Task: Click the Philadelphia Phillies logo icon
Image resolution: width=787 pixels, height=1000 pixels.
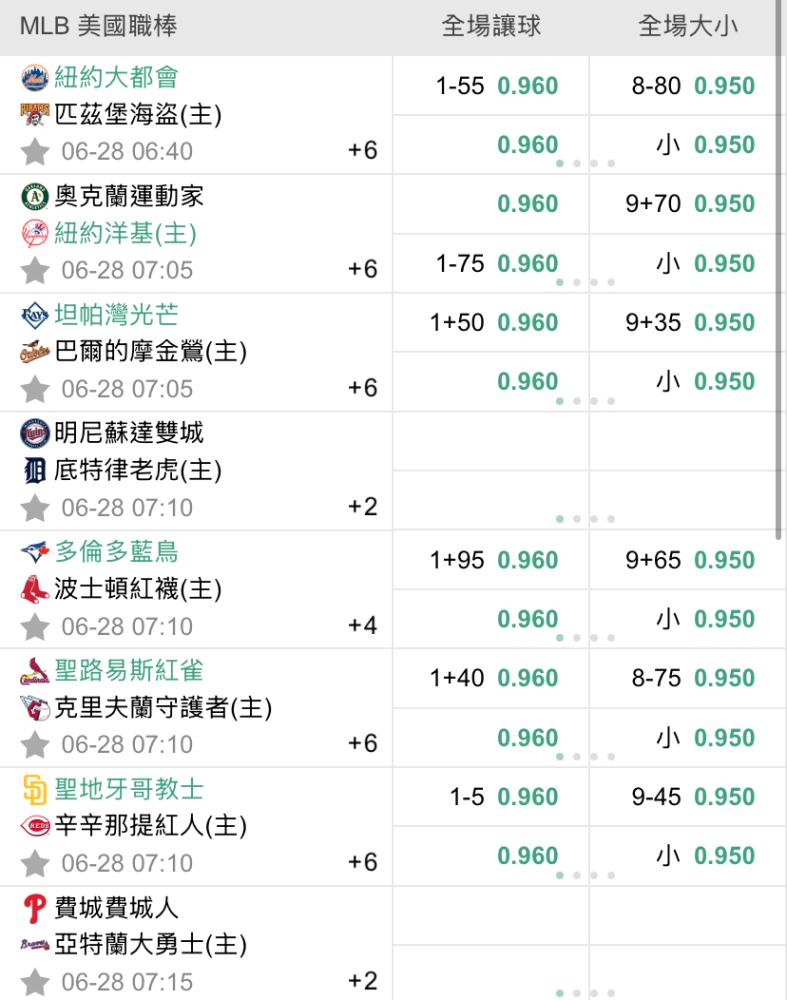Action: point(34,909)
